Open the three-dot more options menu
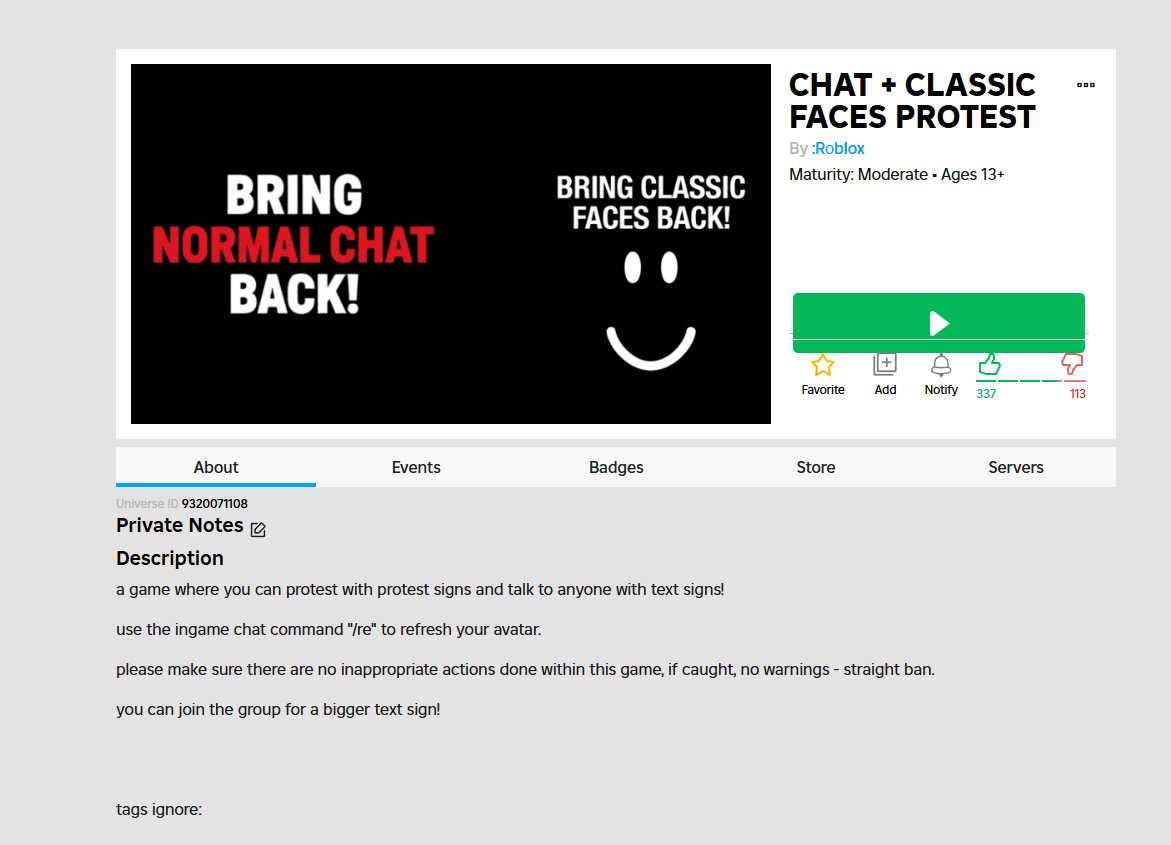 (1085, 86)
